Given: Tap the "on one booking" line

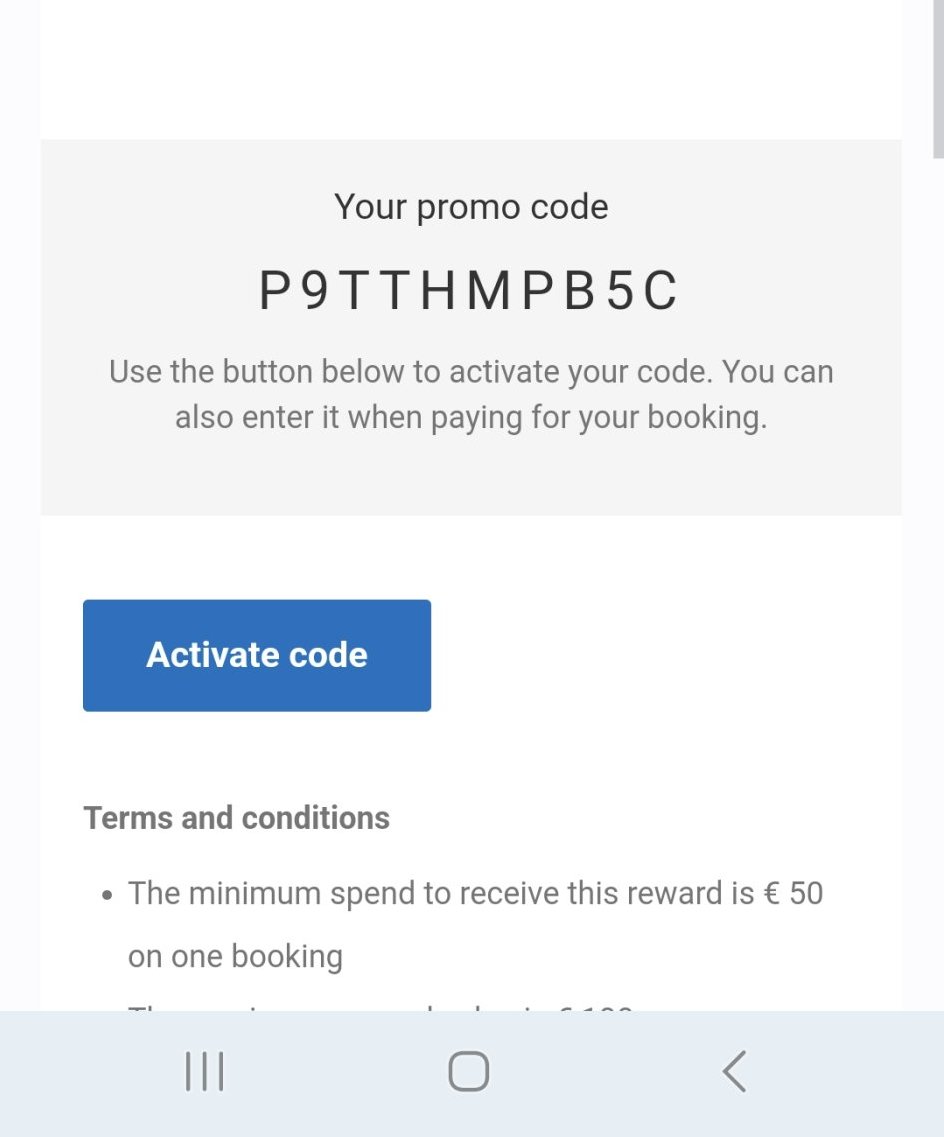Looking at the screenshot, I should pyautogui.click(x=235, y=957).
